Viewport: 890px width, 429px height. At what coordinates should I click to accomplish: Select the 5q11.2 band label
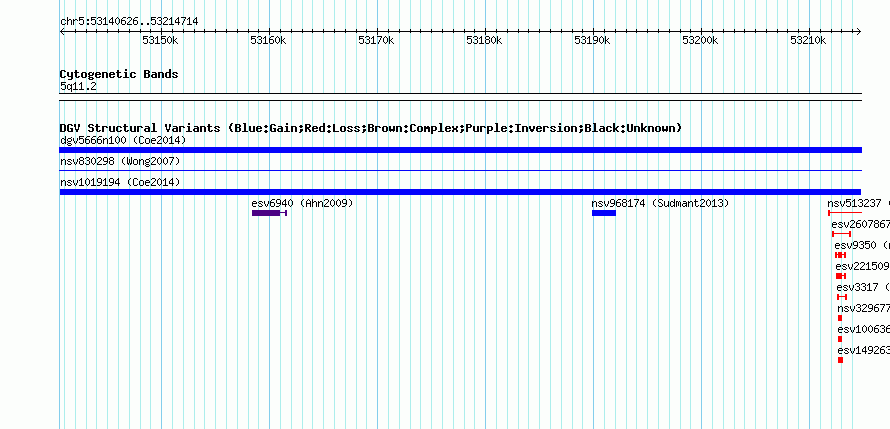pos(78,87)
